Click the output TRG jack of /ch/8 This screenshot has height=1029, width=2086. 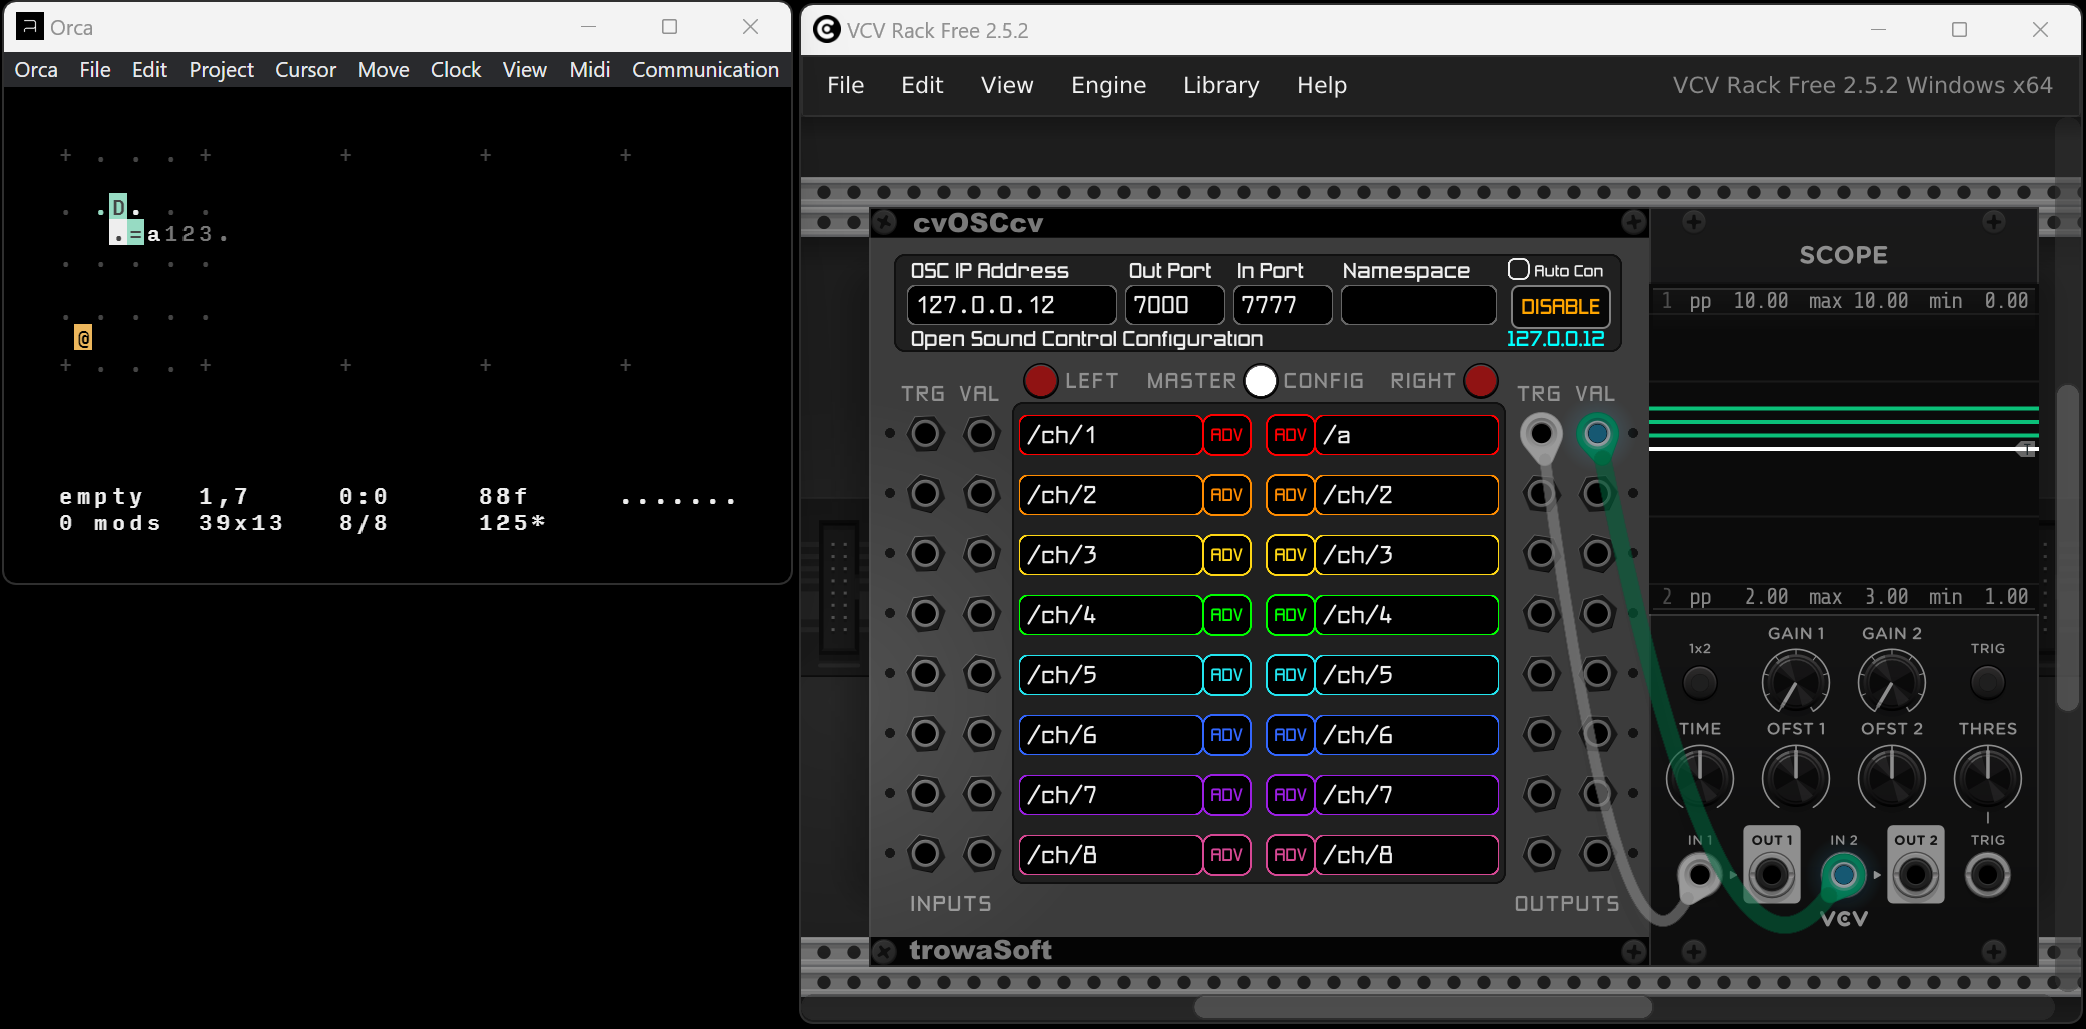click(1541, 854)
